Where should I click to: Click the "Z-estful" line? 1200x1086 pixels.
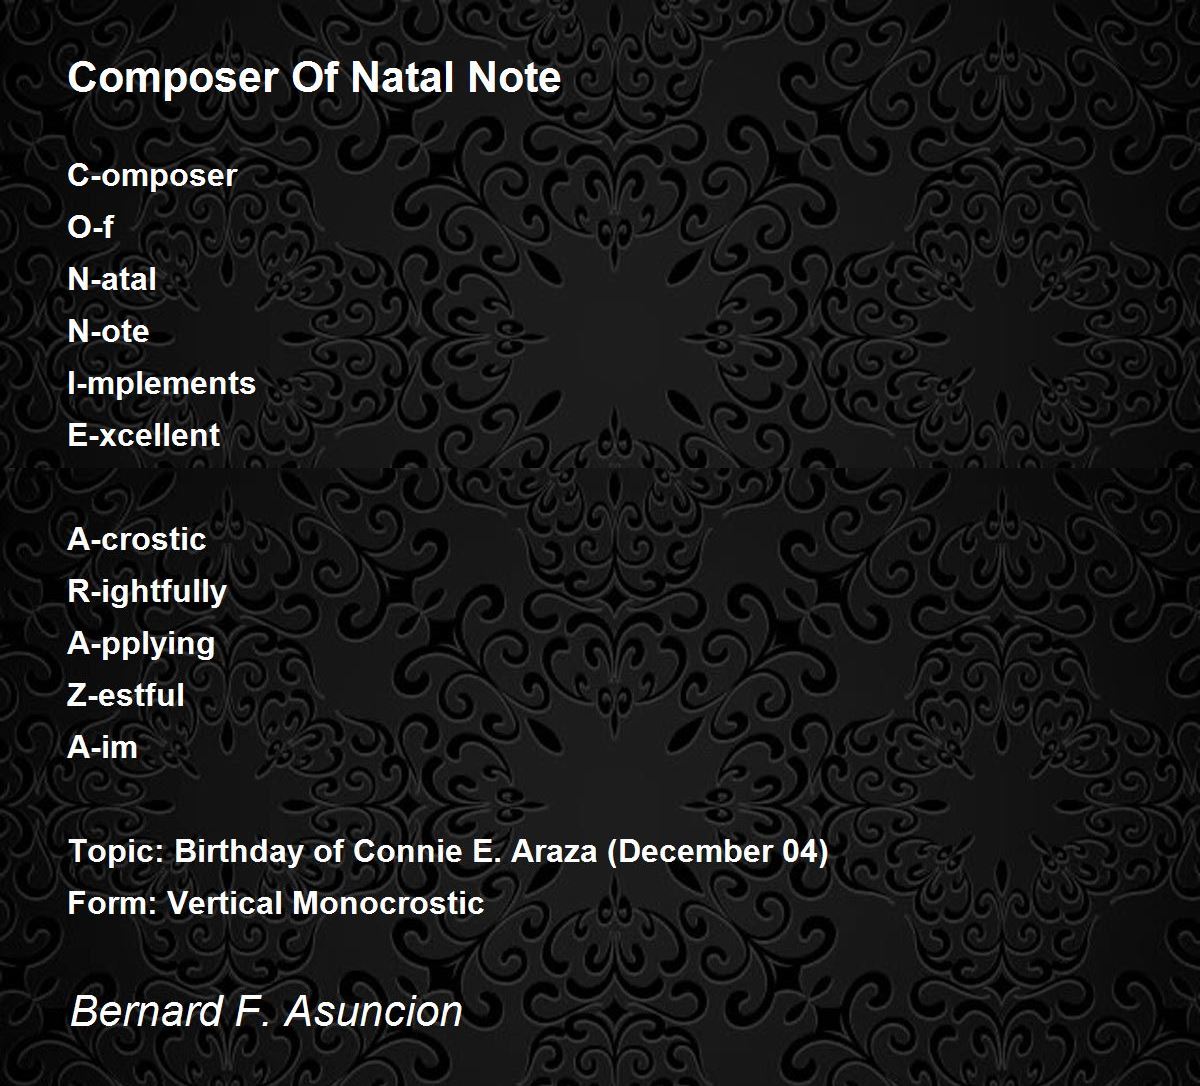point(126,695)
